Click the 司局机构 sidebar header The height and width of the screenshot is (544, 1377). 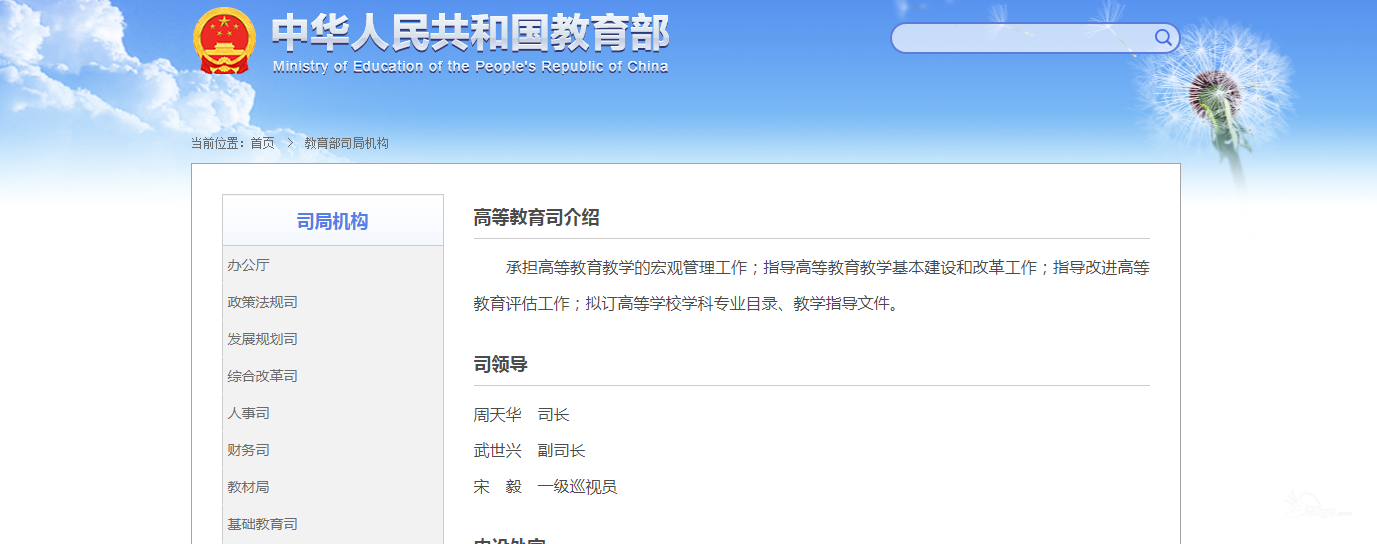click(x=332, y=222)
